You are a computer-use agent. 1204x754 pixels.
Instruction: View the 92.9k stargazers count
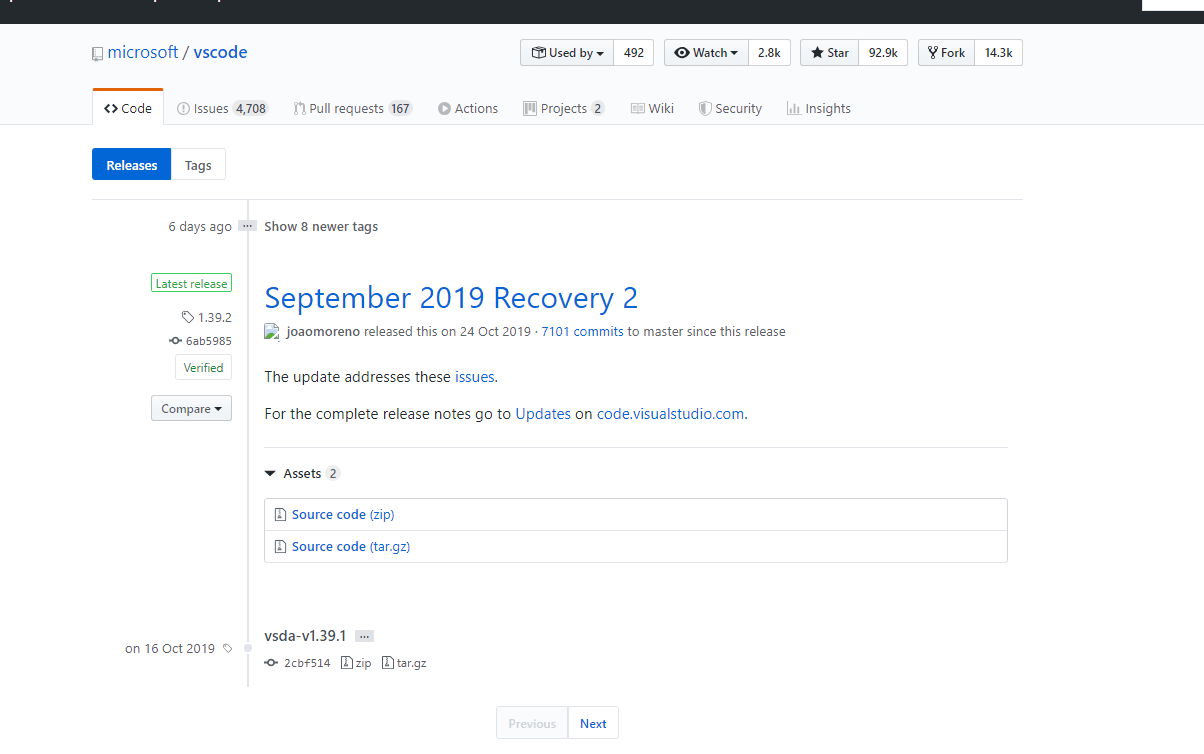coord(883,53)
